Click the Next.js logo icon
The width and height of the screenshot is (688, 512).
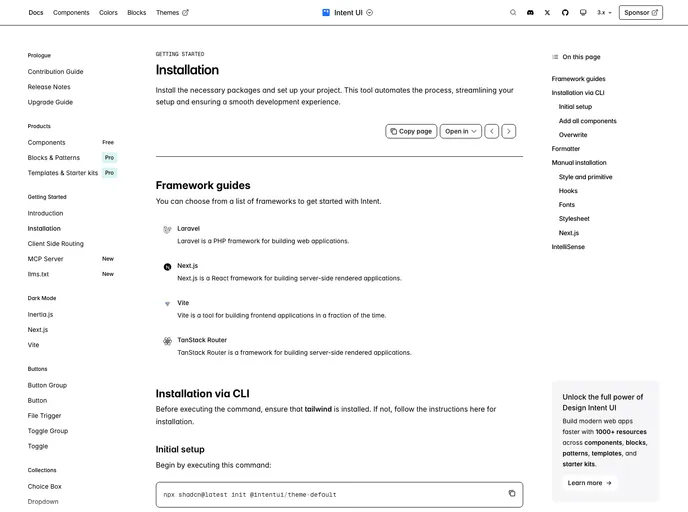pos(167,267)
